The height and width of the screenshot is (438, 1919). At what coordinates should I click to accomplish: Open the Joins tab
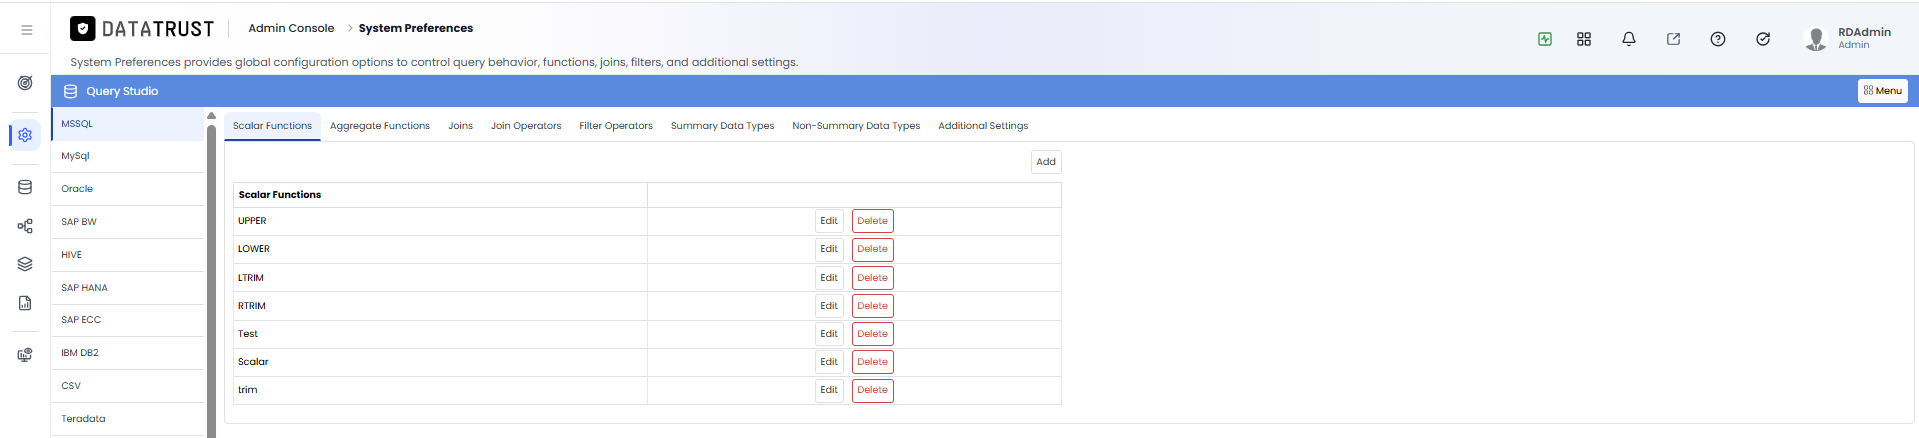460,126
